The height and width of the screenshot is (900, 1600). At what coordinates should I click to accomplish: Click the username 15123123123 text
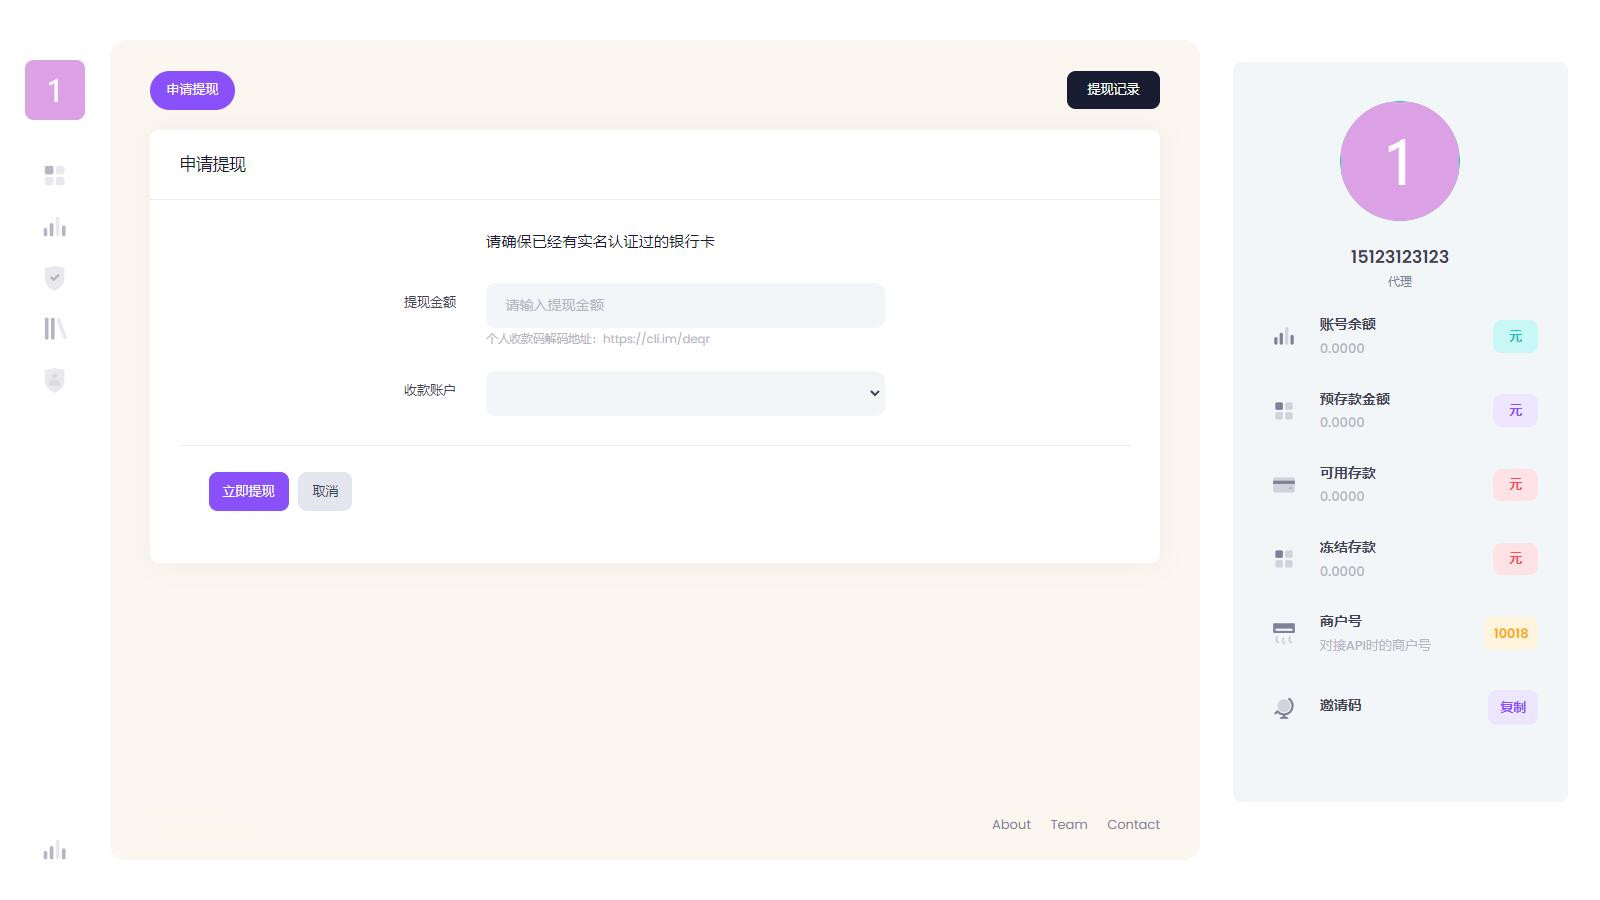pos(1400,257)
